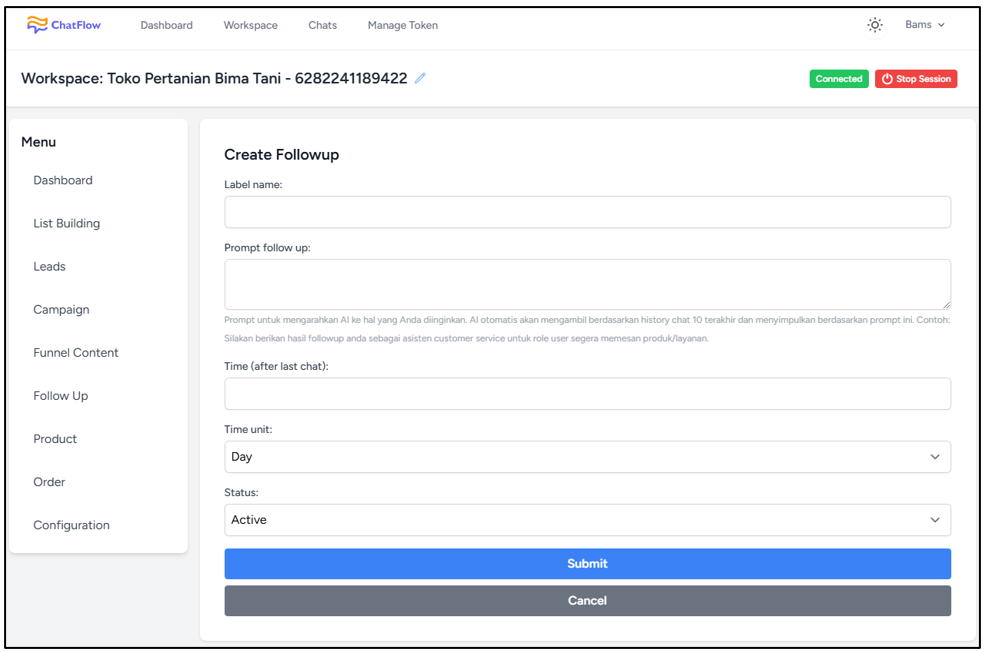Select Follow Up in sidebar menu
This screenshot has width=986, height=652.
tap(60, 395)
